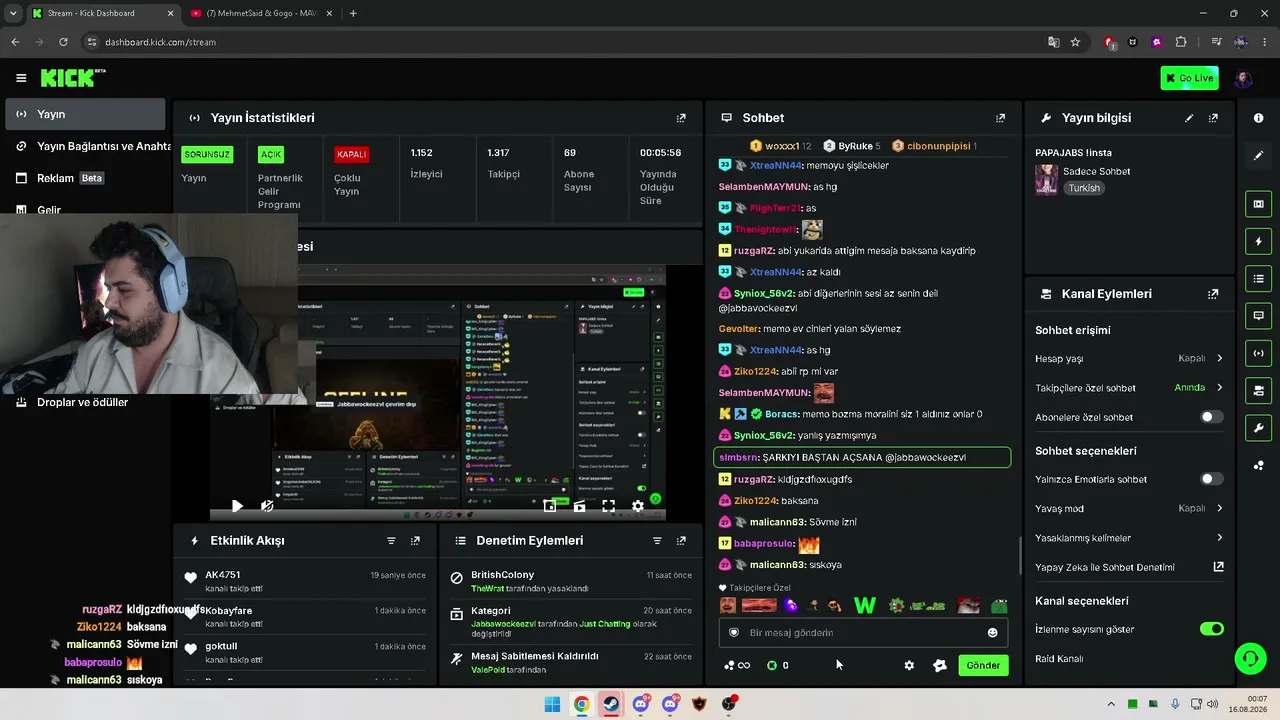Open chat settings gear icon
Viewport: 1280px width, 720px height.
pos(909,665)
